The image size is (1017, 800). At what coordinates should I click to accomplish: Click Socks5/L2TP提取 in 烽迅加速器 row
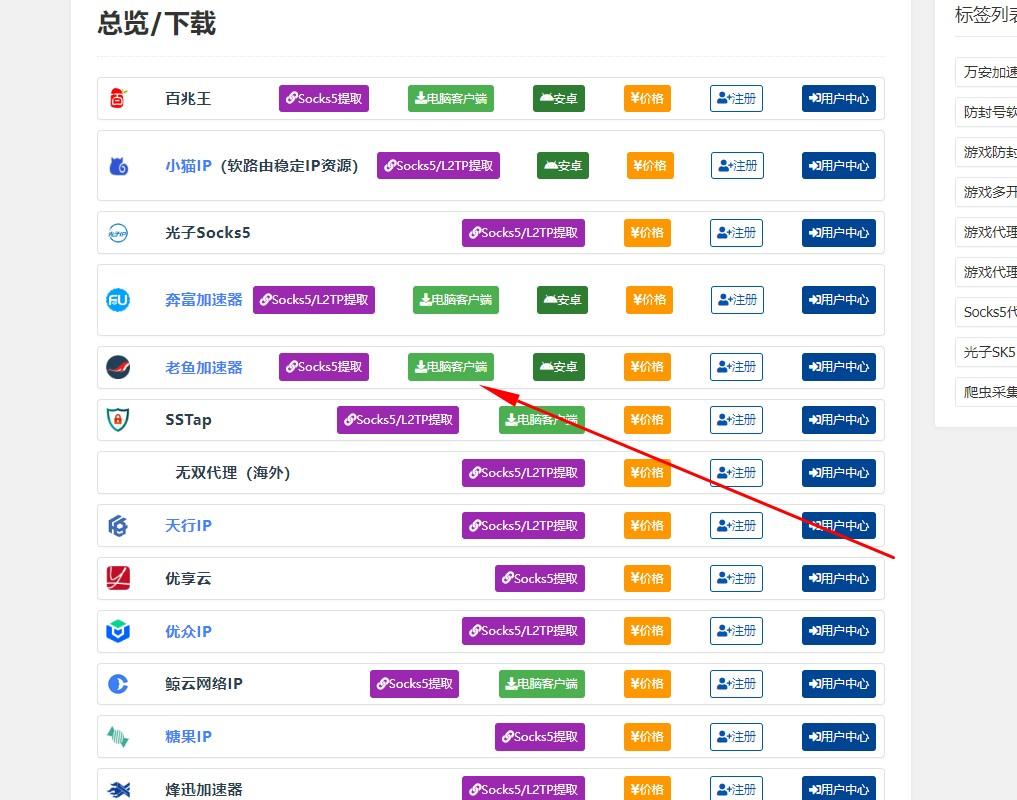[x=523, y=788]
